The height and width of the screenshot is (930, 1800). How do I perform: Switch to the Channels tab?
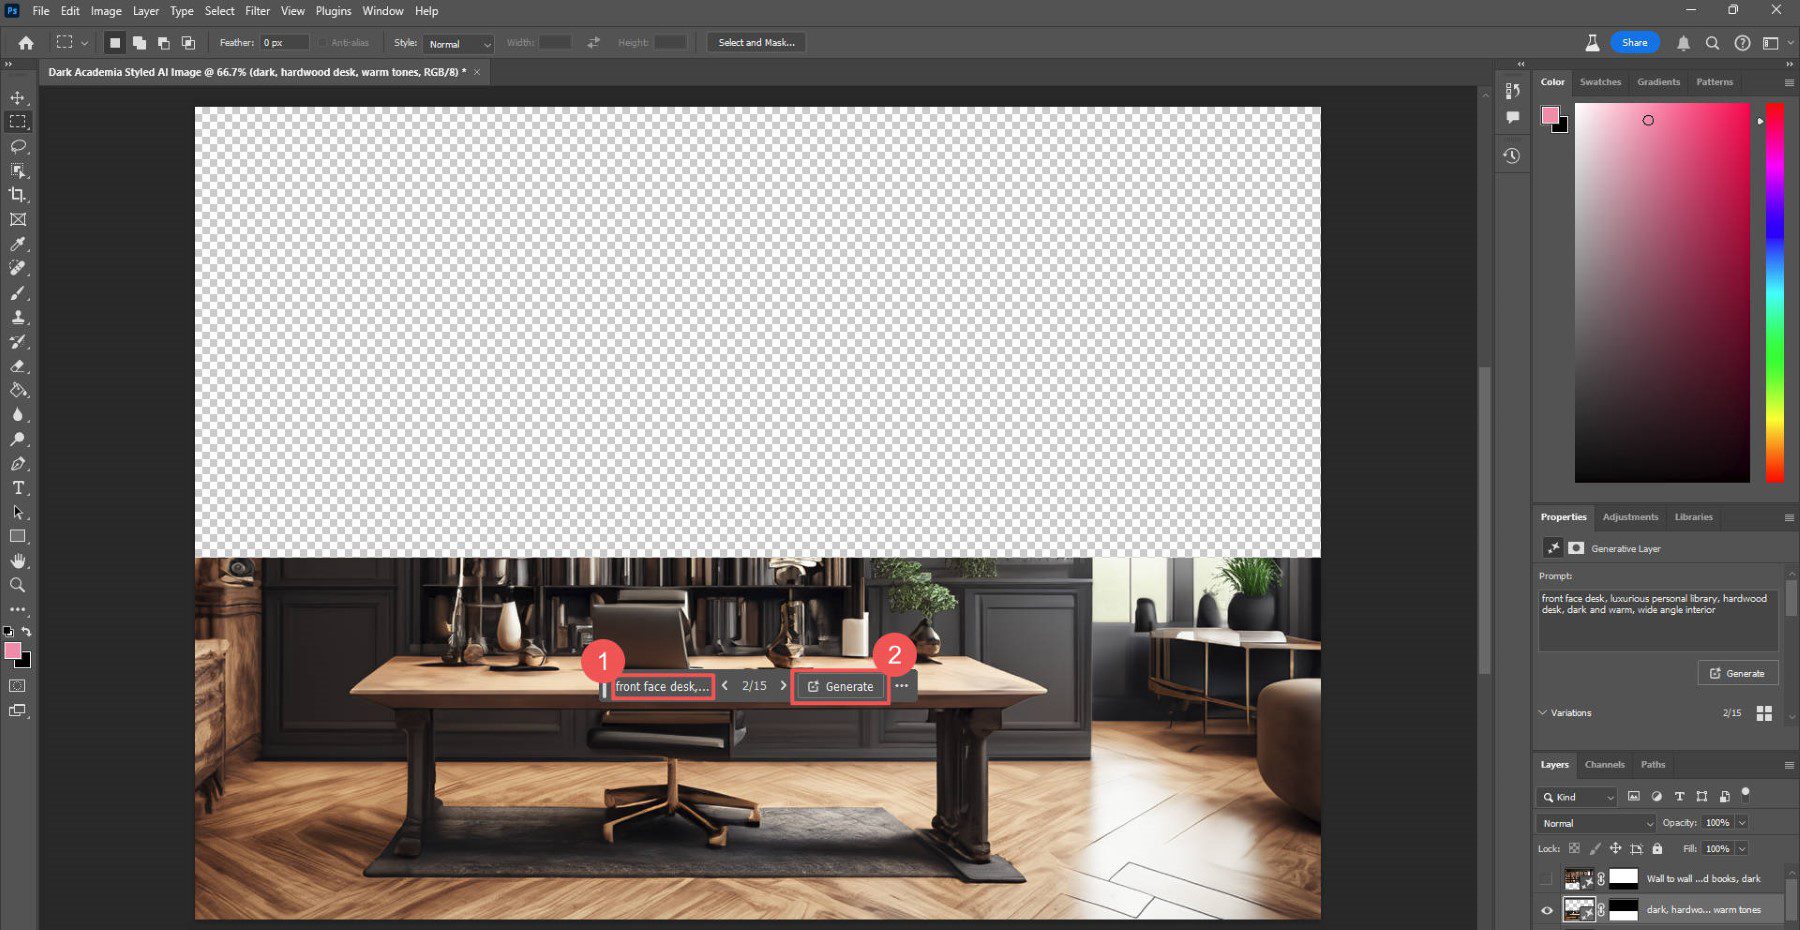(x=1604, y=765)
